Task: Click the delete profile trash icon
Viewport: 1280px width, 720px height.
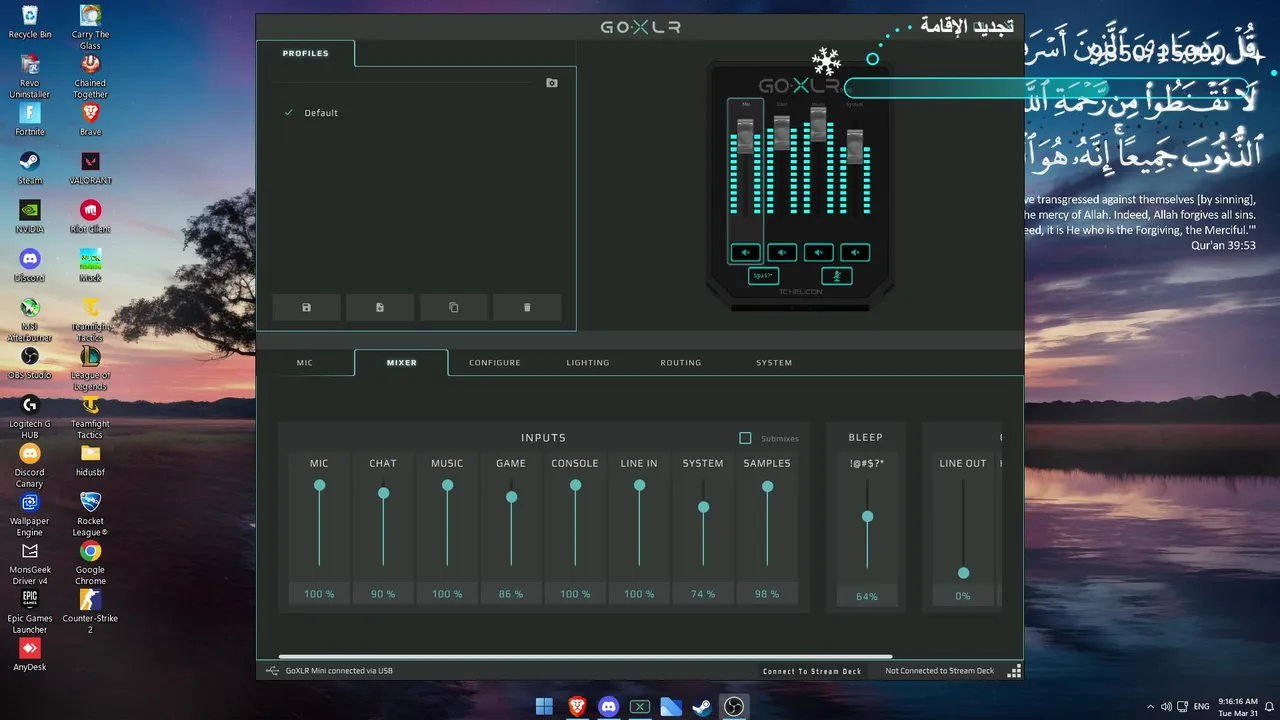Action: (527, 307)
